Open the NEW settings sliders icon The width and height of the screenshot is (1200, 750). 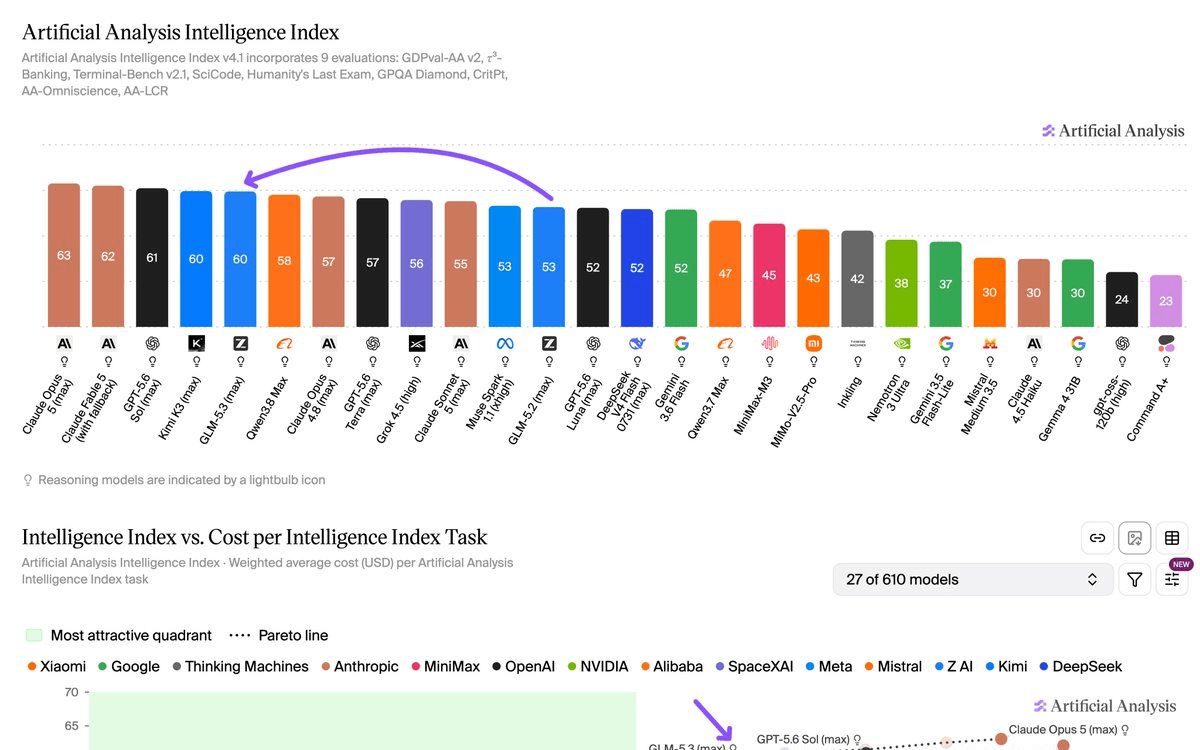[x=1172, y=579]
